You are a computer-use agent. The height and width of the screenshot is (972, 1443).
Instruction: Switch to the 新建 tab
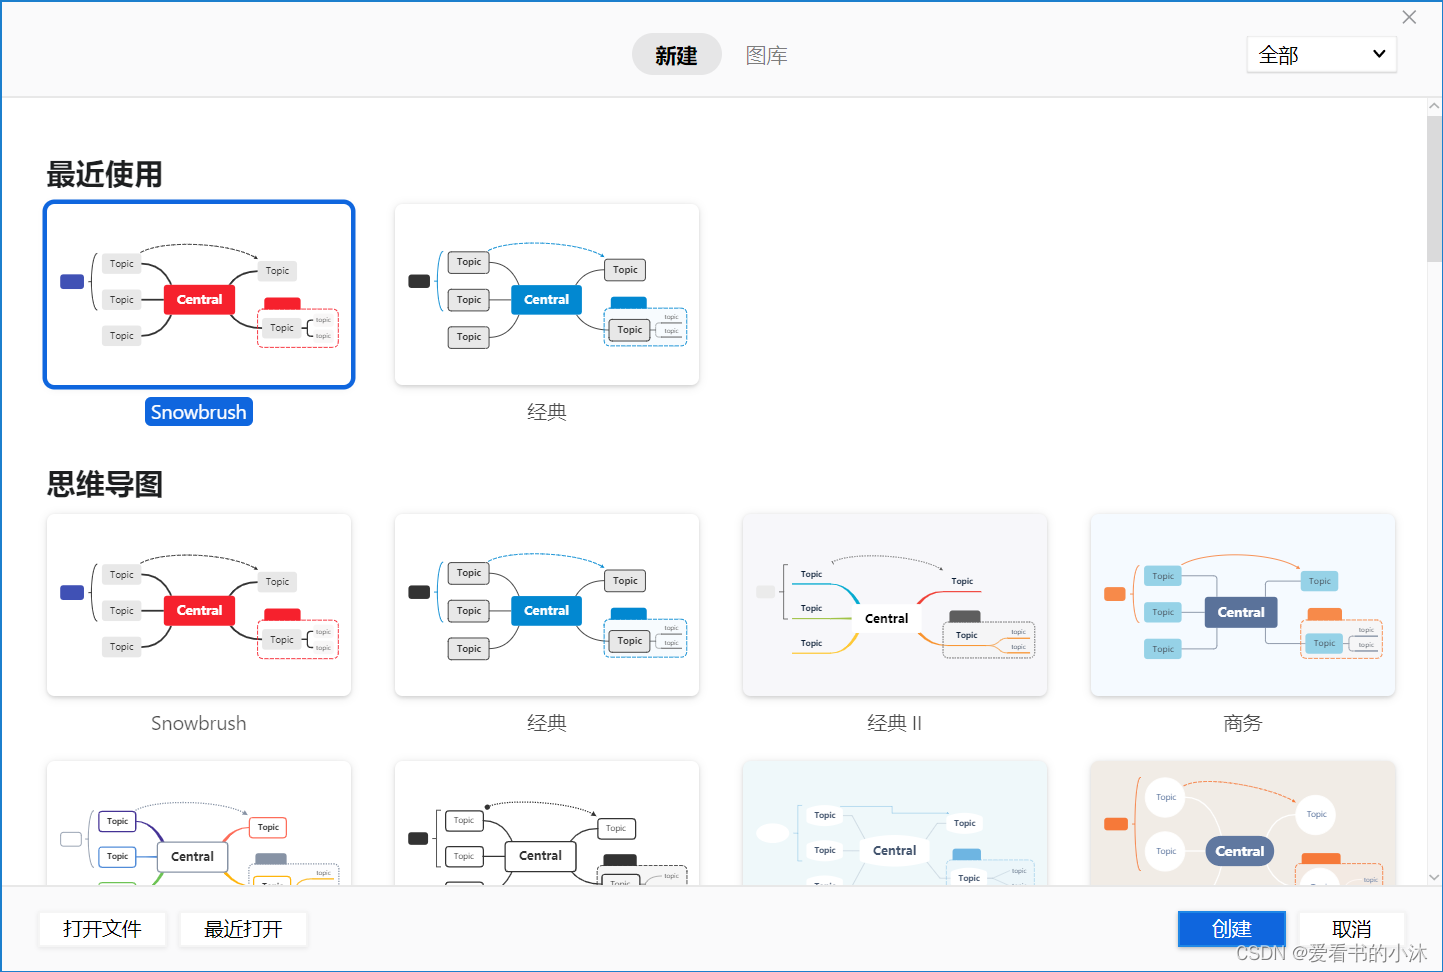(676, 55)
